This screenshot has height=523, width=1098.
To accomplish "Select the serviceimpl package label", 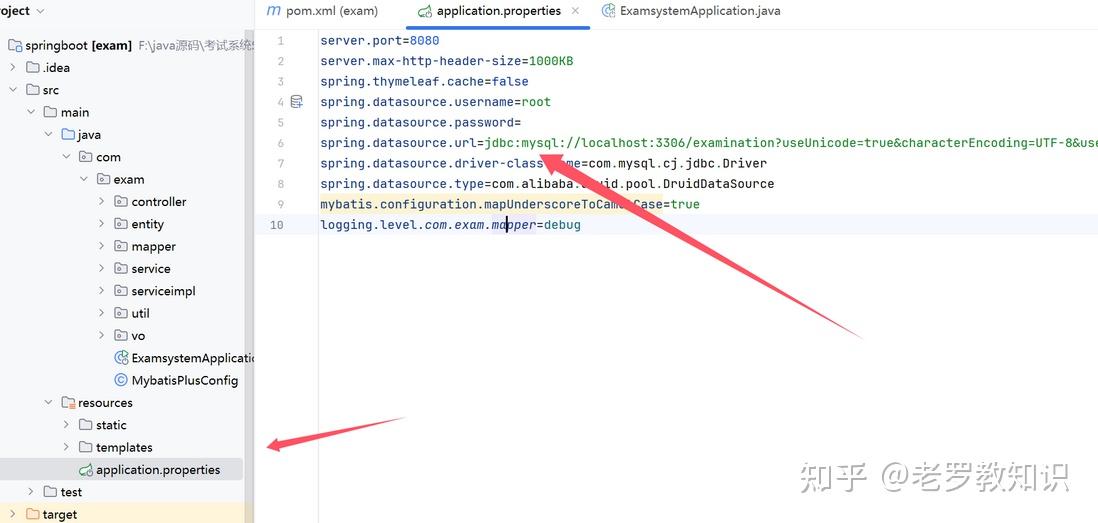I will (x=163, y=291).
